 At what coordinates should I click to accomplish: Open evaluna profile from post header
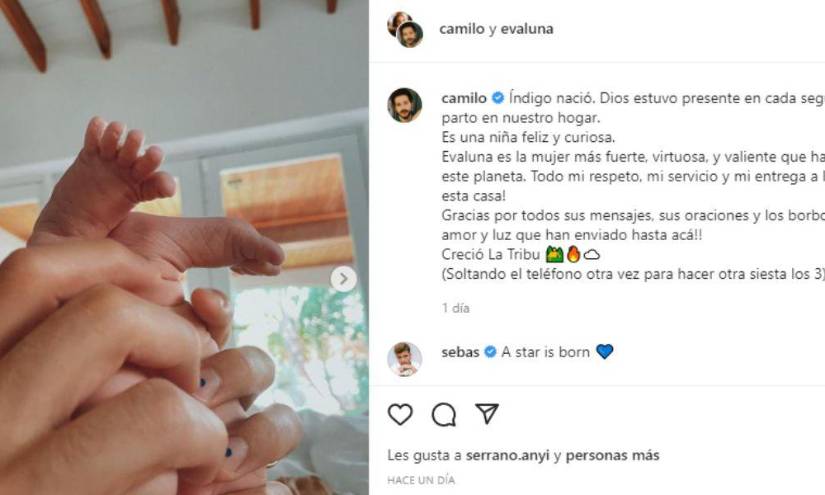[x=527, y=29]
